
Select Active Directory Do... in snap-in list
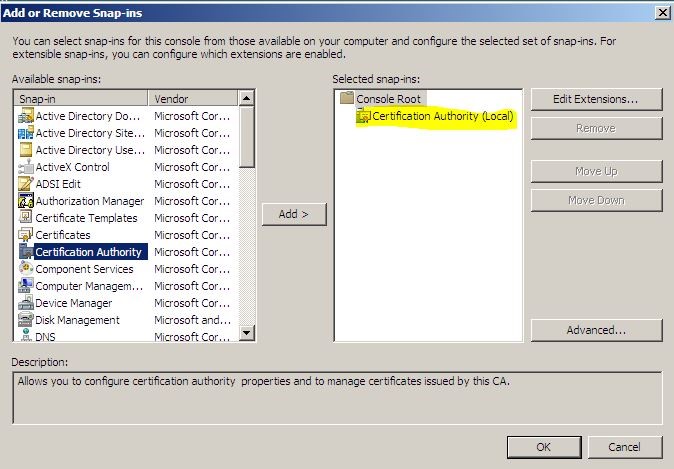point(88,116)
